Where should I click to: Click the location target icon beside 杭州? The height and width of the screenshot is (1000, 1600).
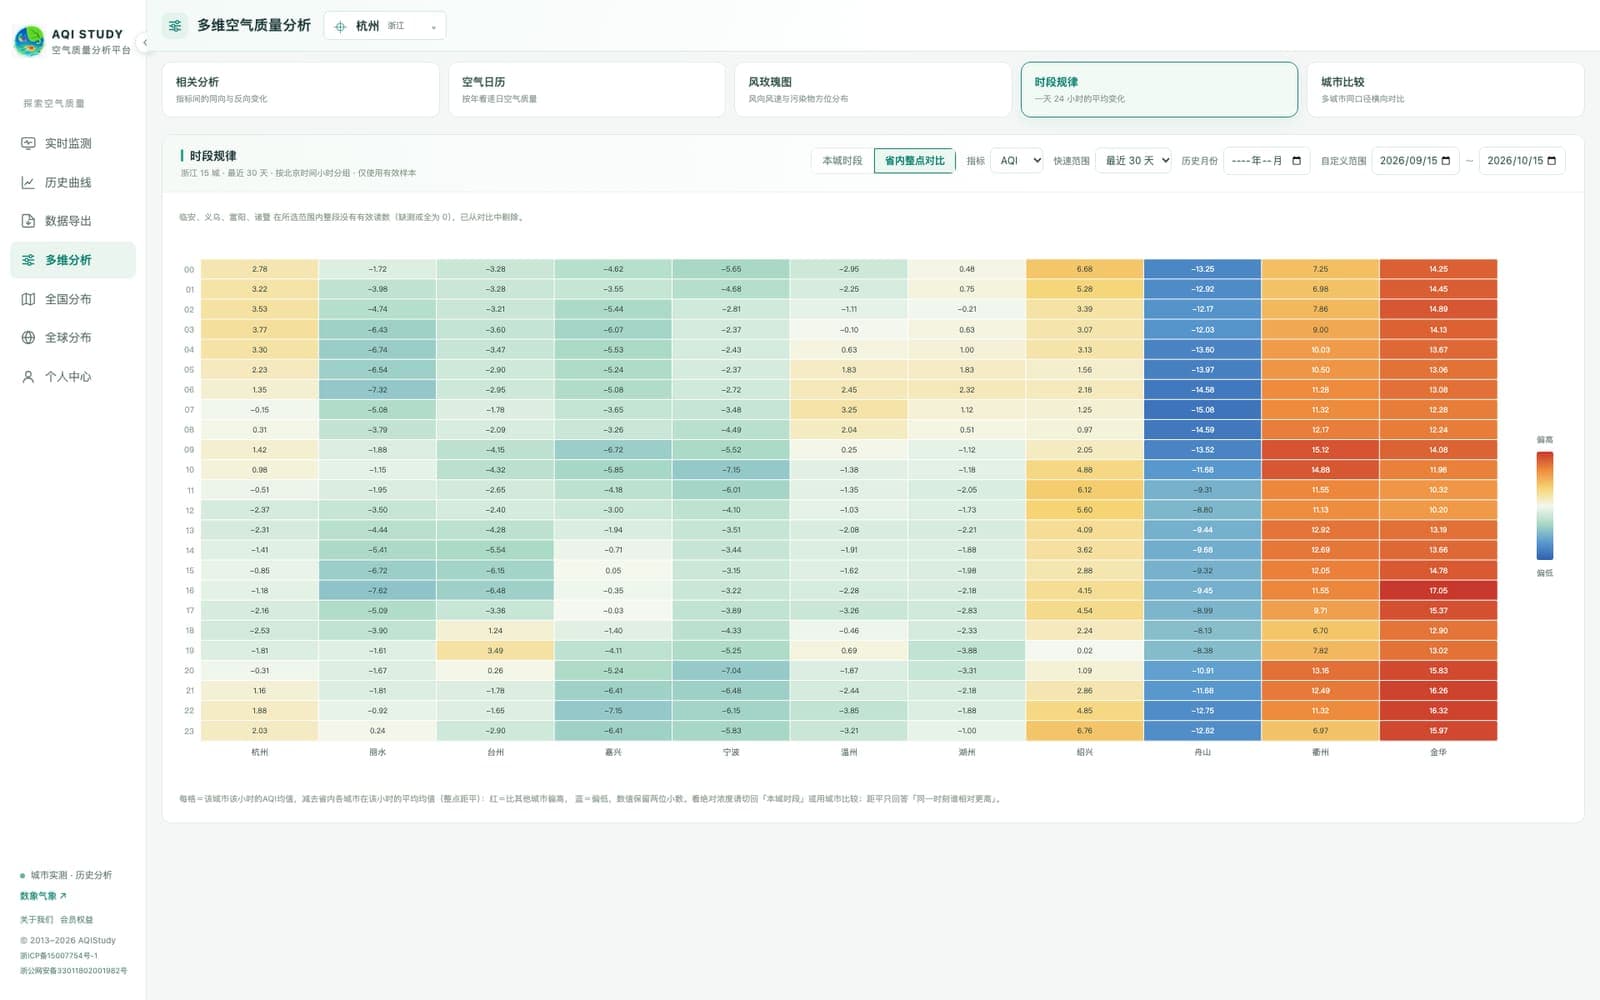tap(340, 26)
